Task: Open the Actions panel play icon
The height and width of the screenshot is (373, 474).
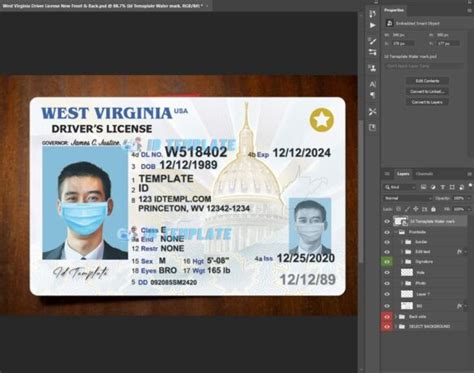Action: click(x=373, y=25)
